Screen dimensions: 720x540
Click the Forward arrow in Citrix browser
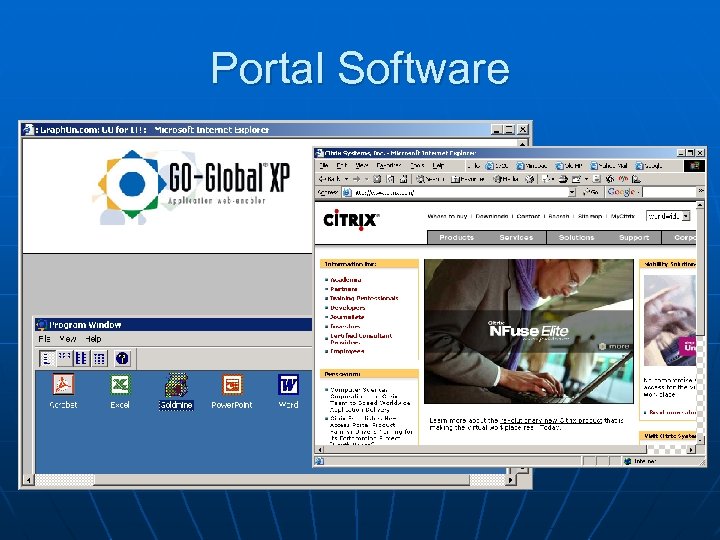357,179
